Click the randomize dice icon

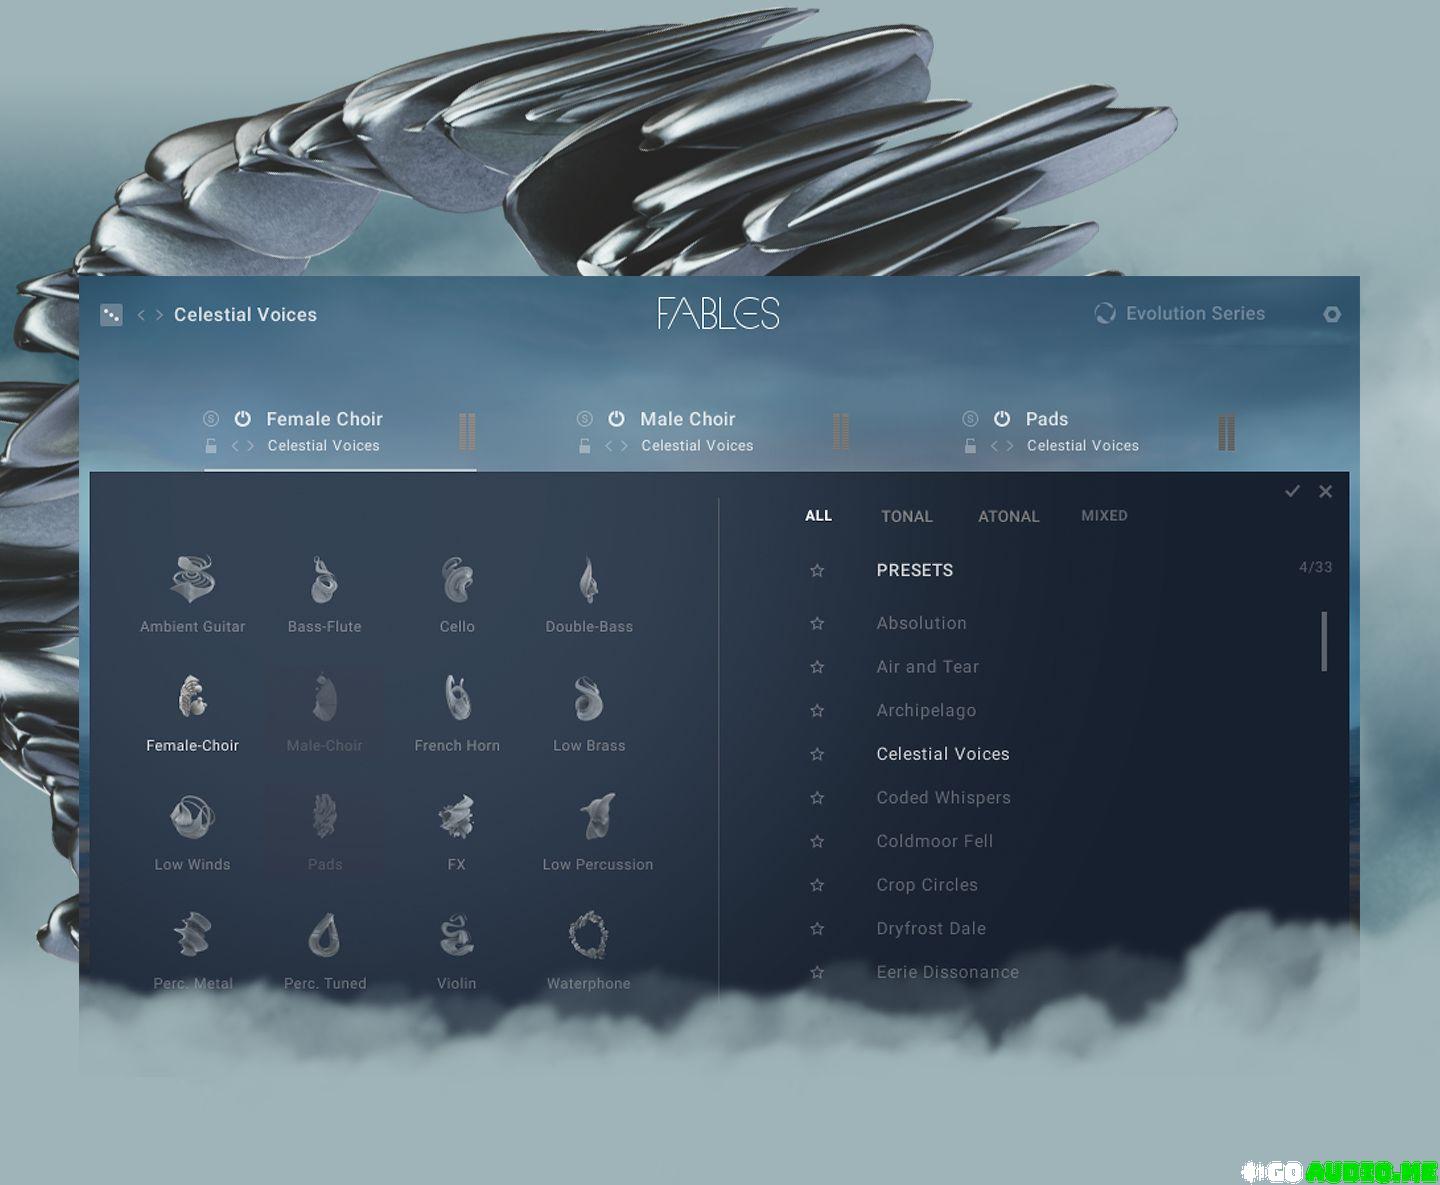(111, 315)
